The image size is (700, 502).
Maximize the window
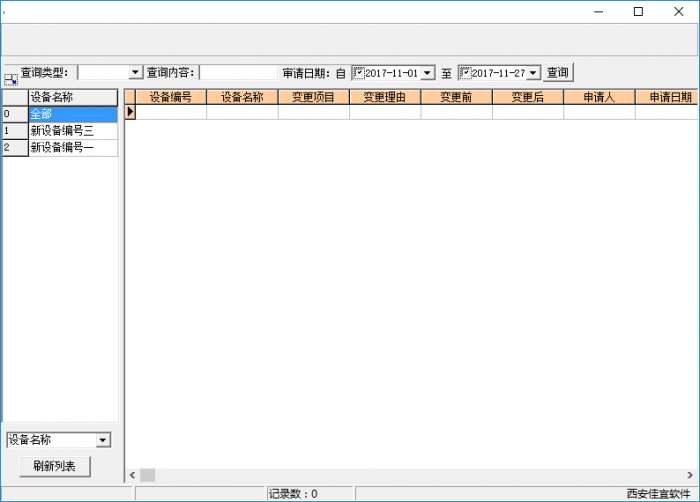(638, 12)
